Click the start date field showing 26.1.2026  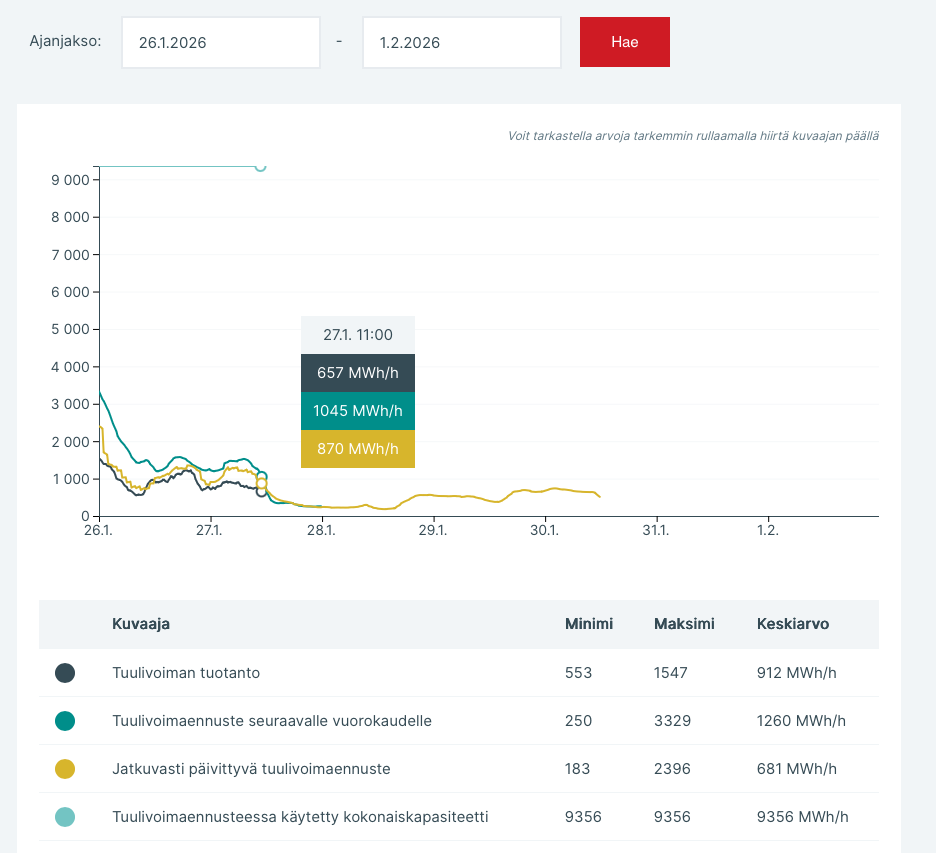[x=220, y=43]
